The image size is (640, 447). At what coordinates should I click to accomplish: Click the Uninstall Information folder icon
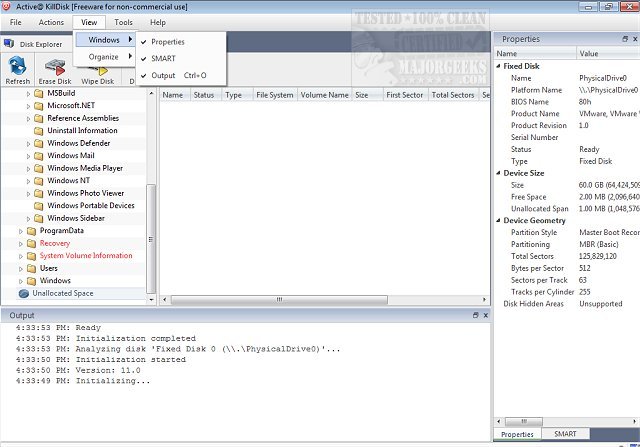tap(39, 131)
